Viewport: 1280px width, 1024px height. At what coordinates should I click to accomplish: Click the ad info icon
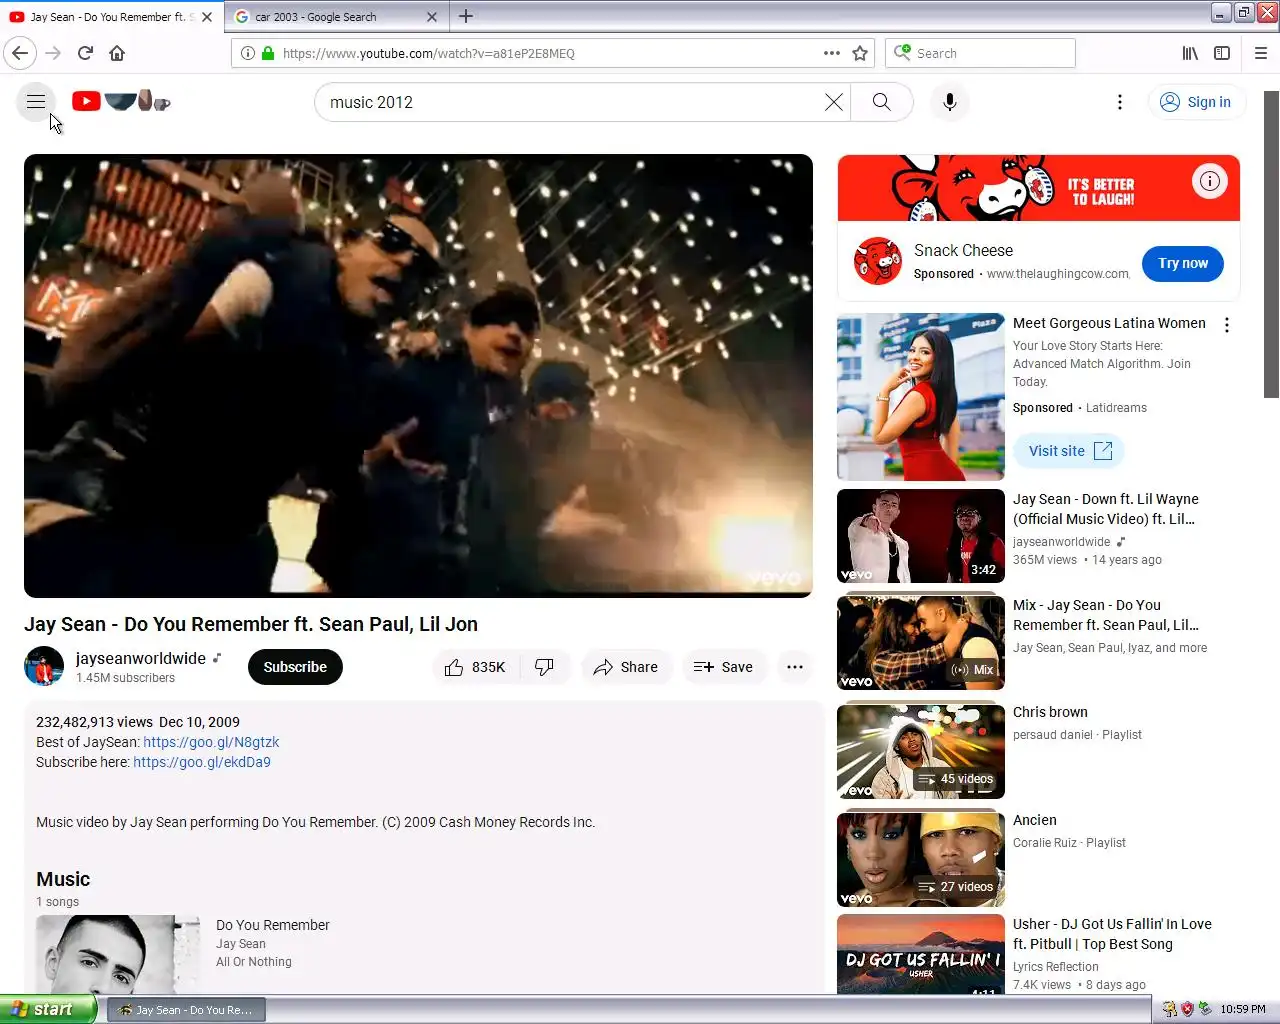click(x=1210, y=181)
